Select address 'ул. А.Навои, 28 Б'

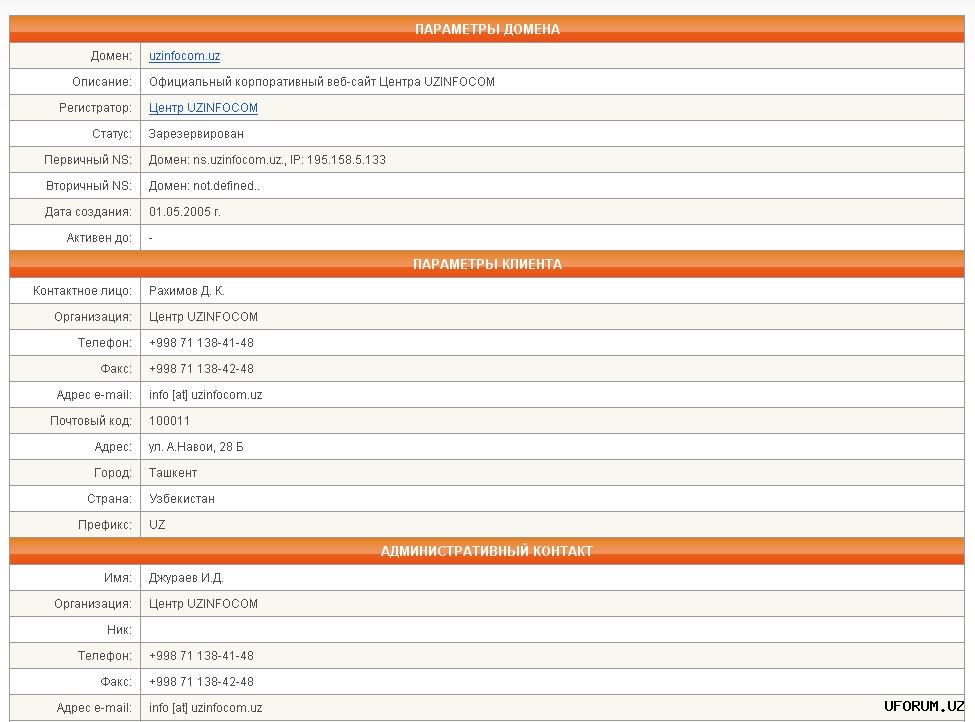(x=196, y=447)
